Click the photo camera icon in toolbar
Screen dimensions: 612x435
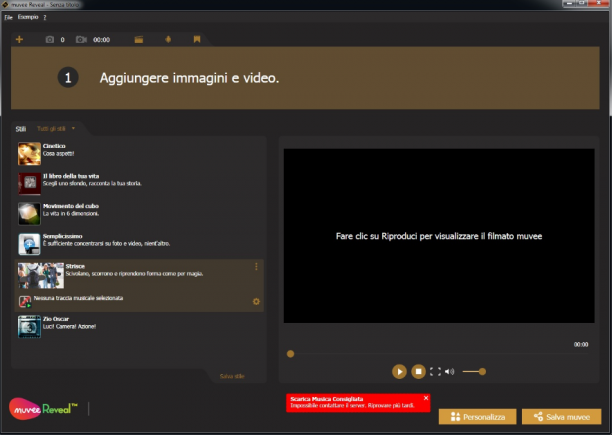(x=50, y=39)
